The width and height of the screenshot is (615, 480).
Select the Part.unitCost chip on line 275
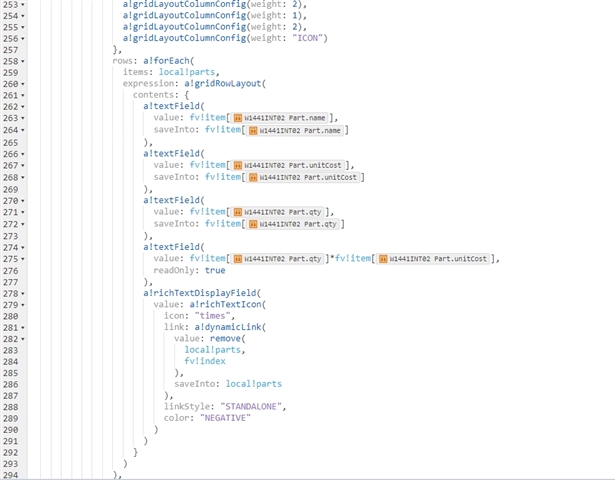[433, 259]
